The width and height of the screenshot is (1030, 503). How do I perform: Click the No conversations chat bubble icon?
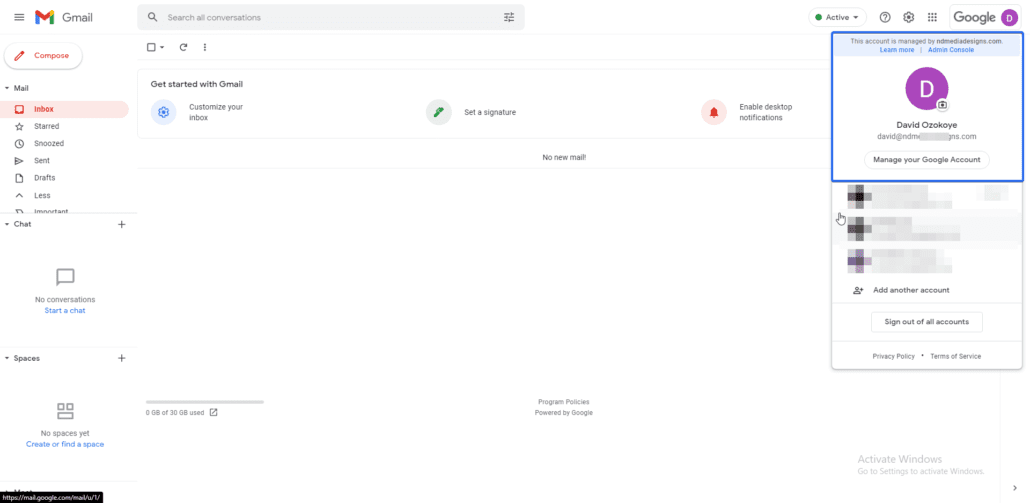65,277
